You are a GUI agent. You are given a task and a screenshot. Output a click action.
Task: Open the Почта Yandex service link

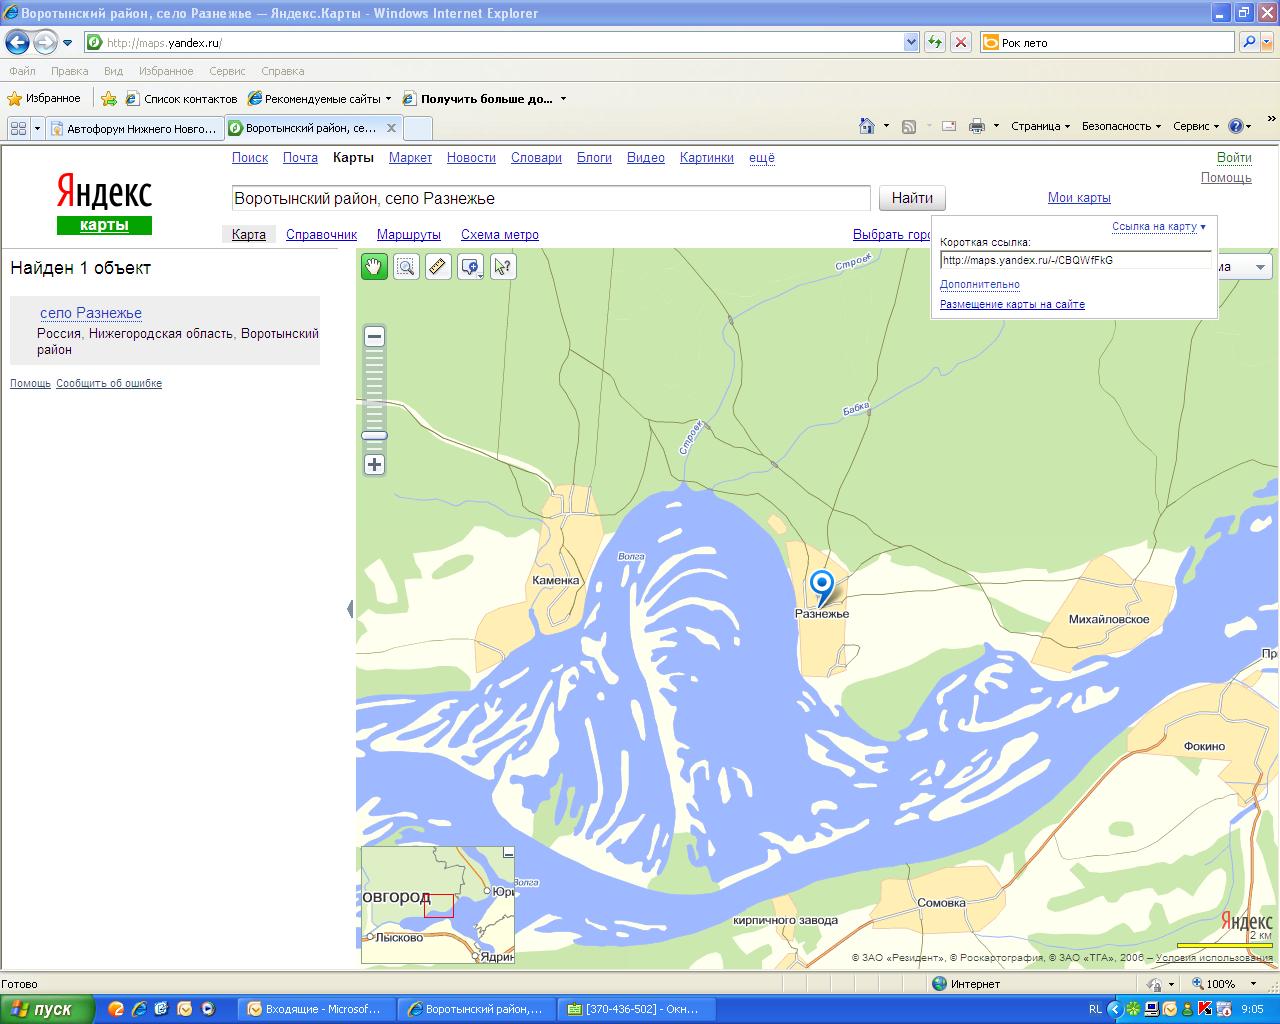pyautogui.click(x=300, y=158)
